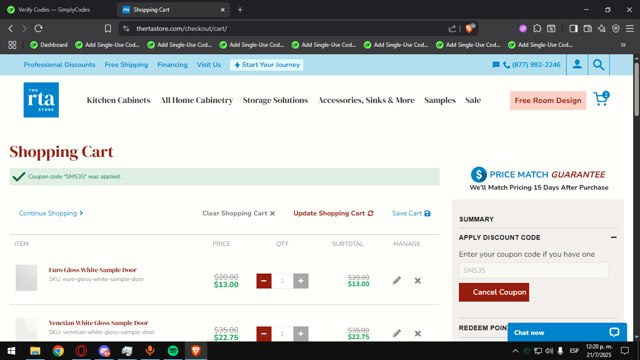Bookmark this page using the bookmark icon
The width and height of the screenshot is (640, 360).
[x=108, y=29]
